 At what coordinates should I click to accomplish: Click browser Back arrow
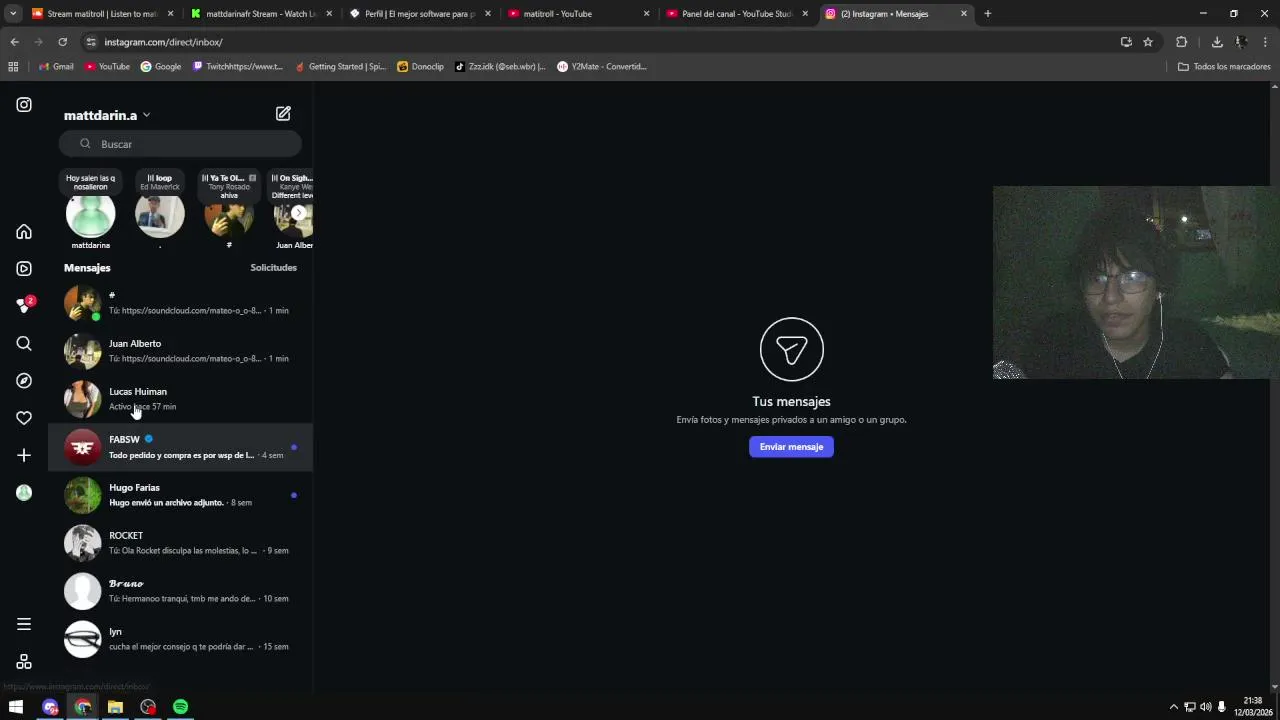click(x=14, y=42)
